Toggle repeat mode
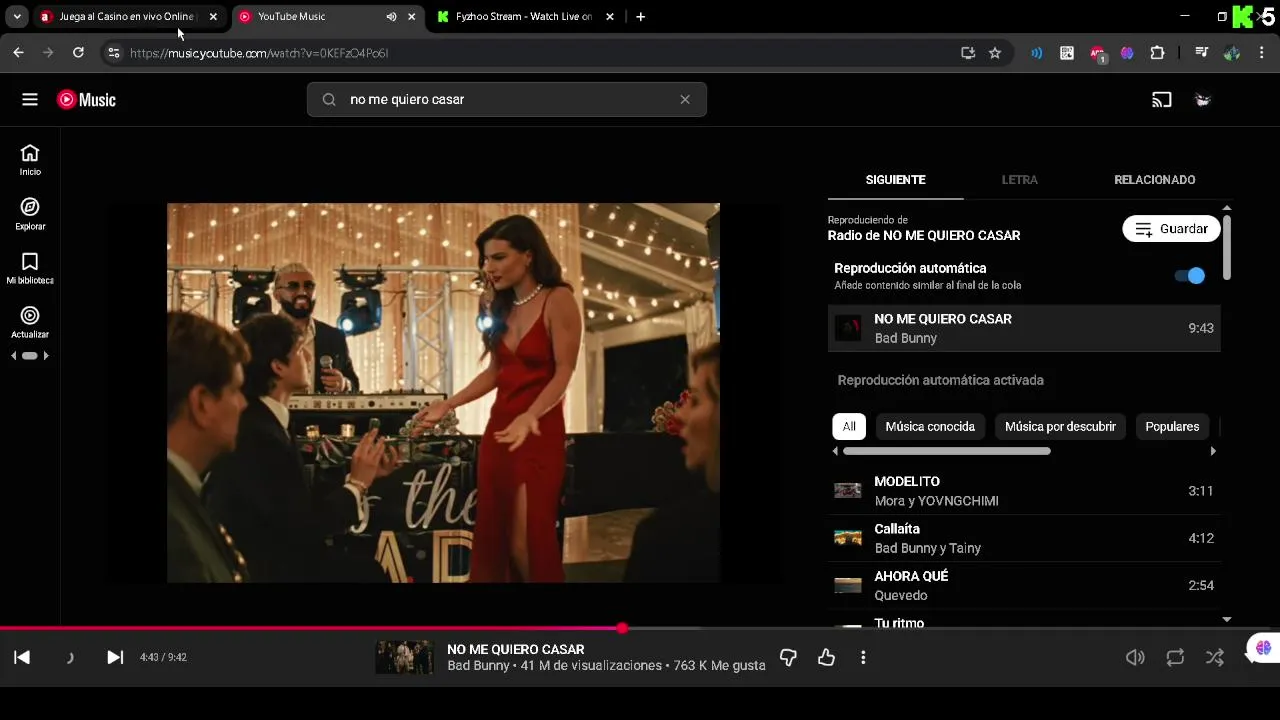1280x720 pixels. [1175, 657]
